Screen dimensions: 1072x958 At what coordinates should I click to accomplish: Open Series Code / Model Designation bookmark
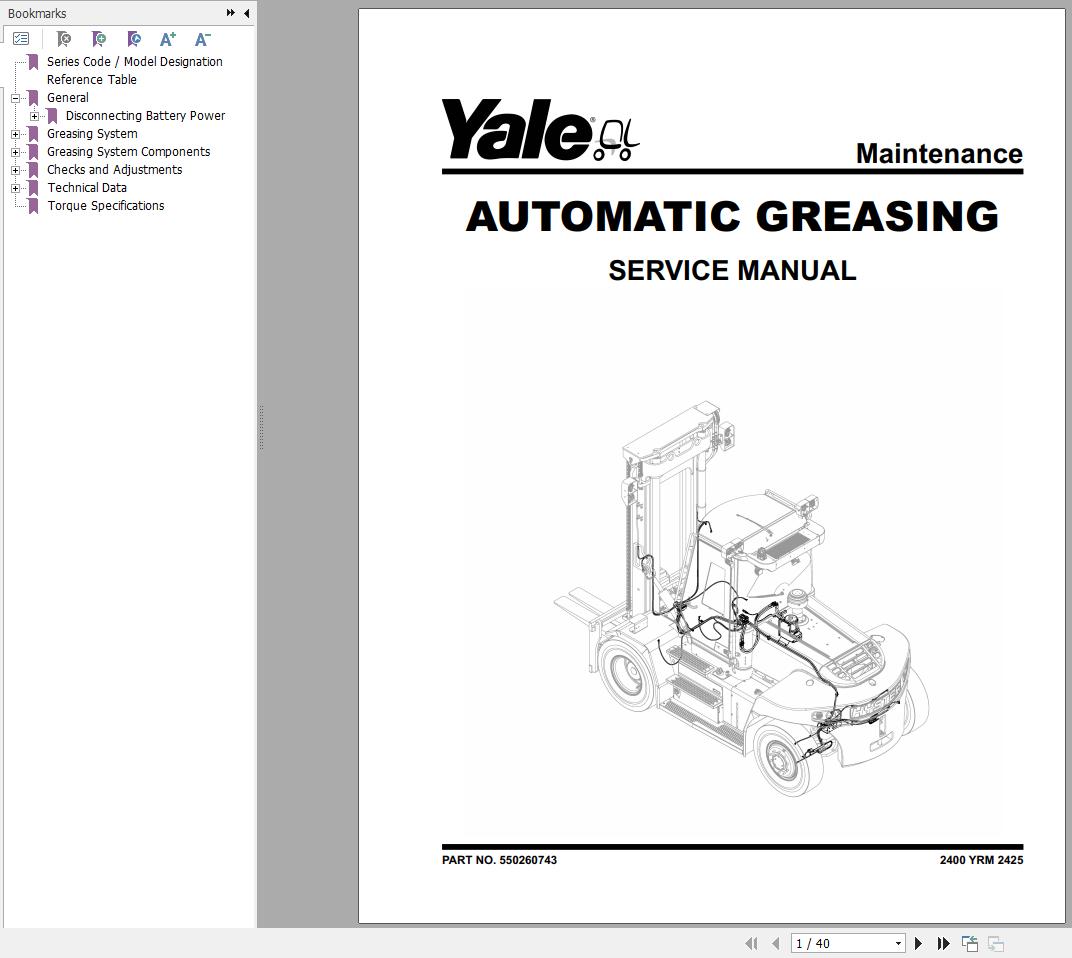click(x=135, y=70)
